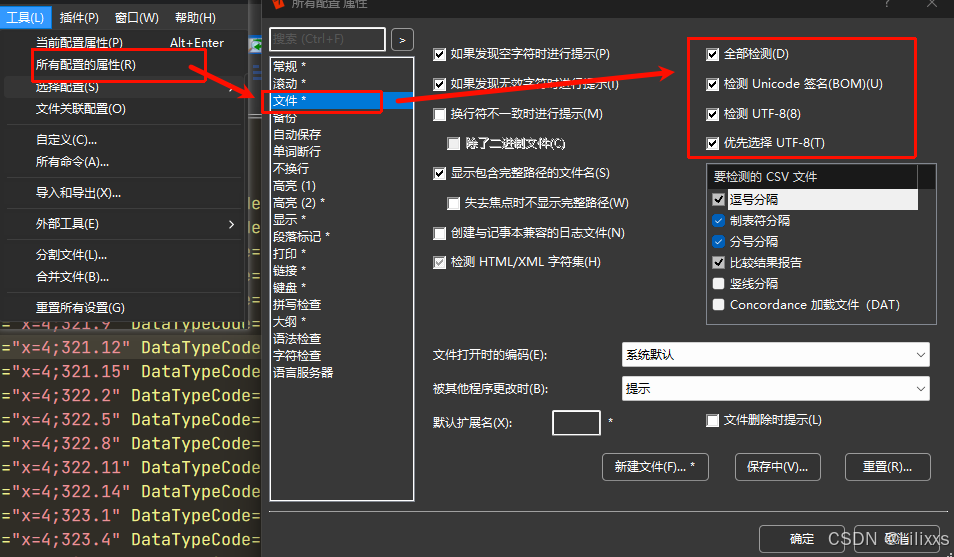The height and width of the screenshot is (557, 954).
Task: Open 被其他程序更改时(B) dropdown
Action: click(x=776, y=389)
